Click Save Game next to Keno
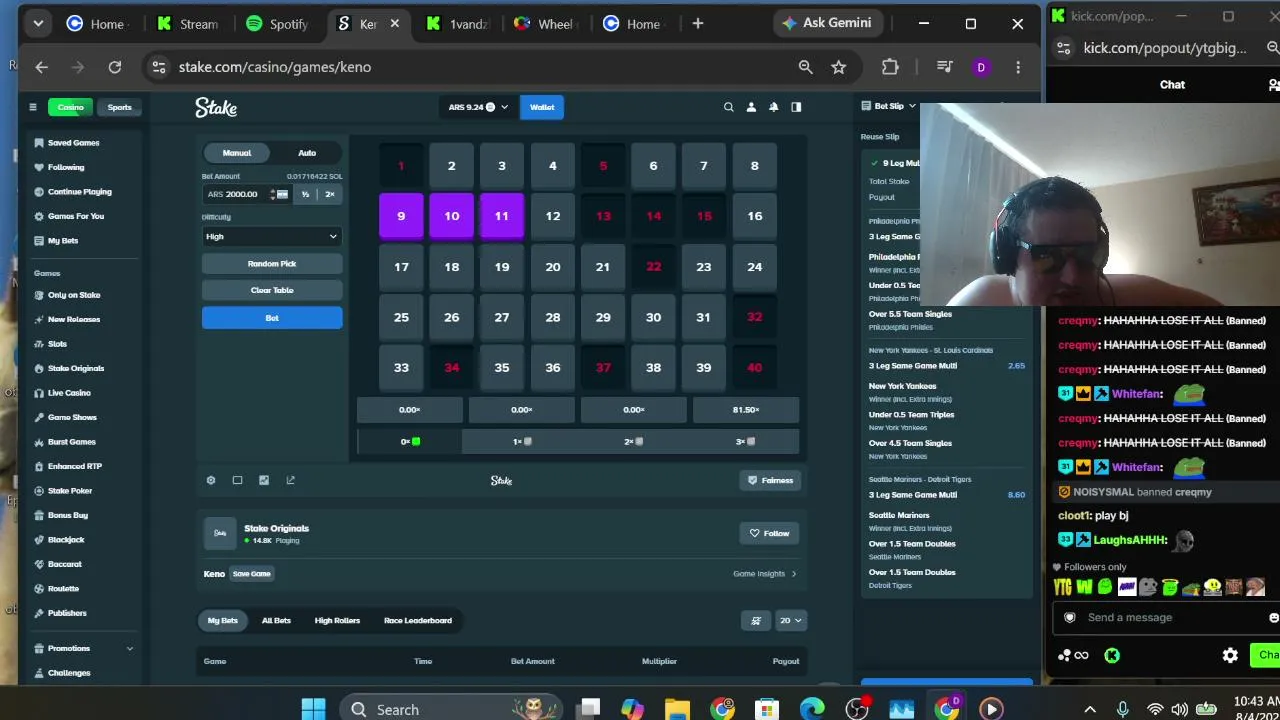 pos(252,574)
